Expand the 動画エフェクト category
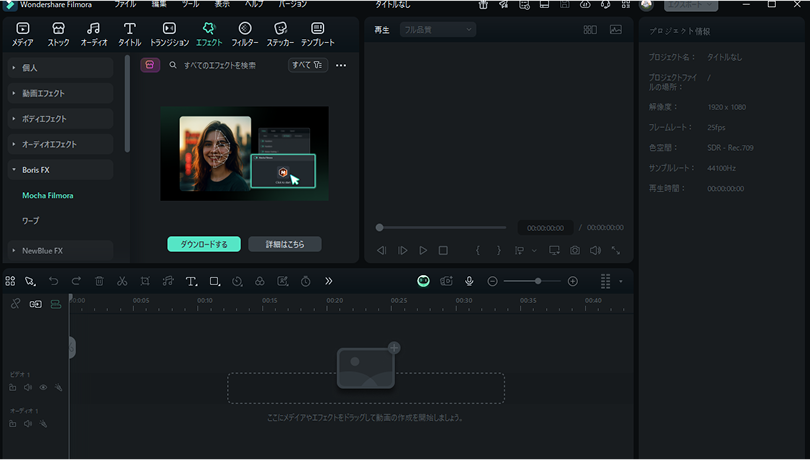810x460 pixels. [x=60, y=93]
